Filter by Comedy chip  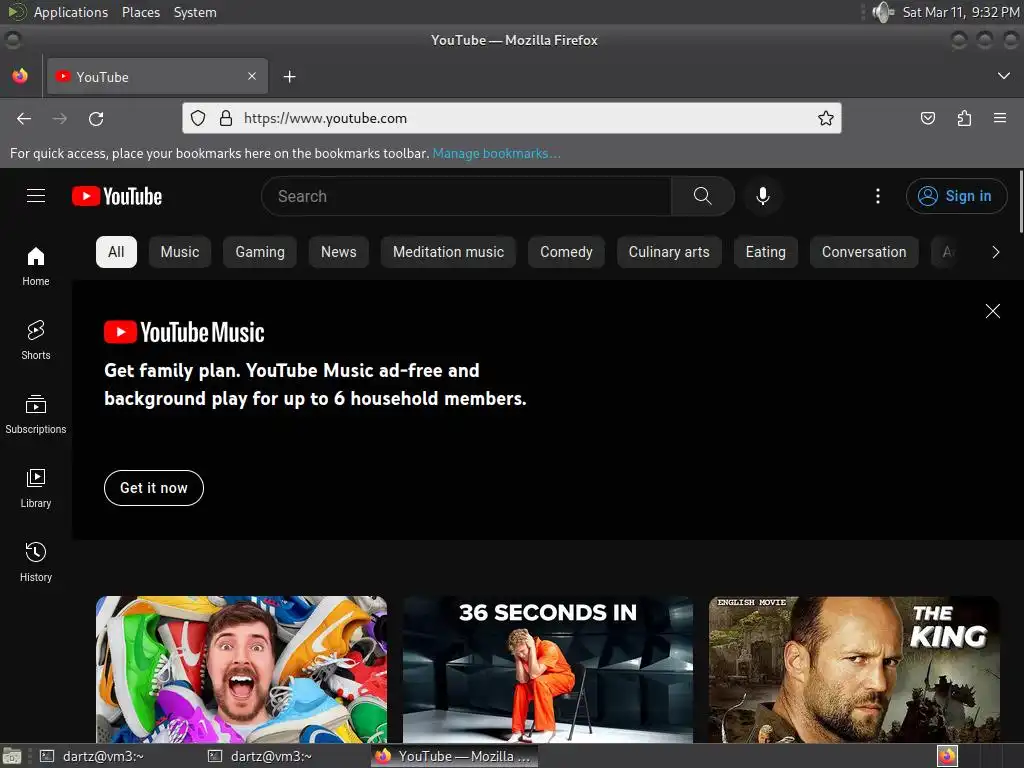[x=566, y=252]
